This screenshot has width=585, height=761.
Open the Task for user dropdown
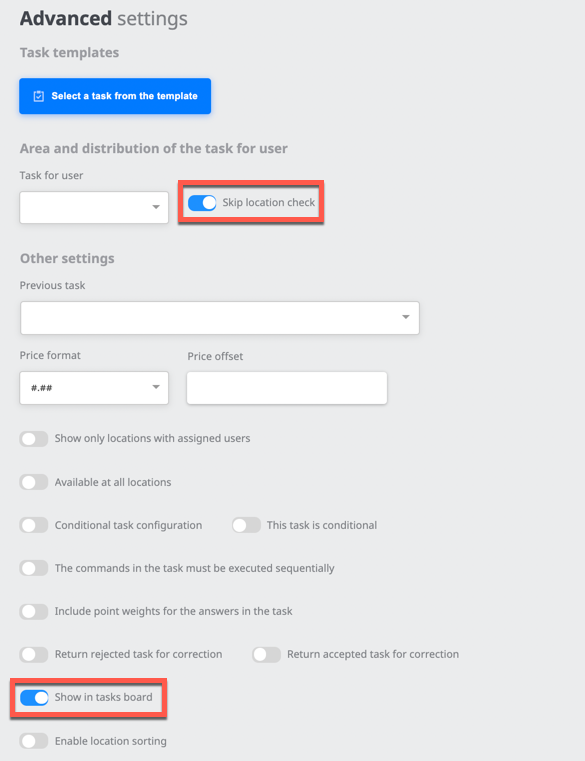[x=94, y=207]
